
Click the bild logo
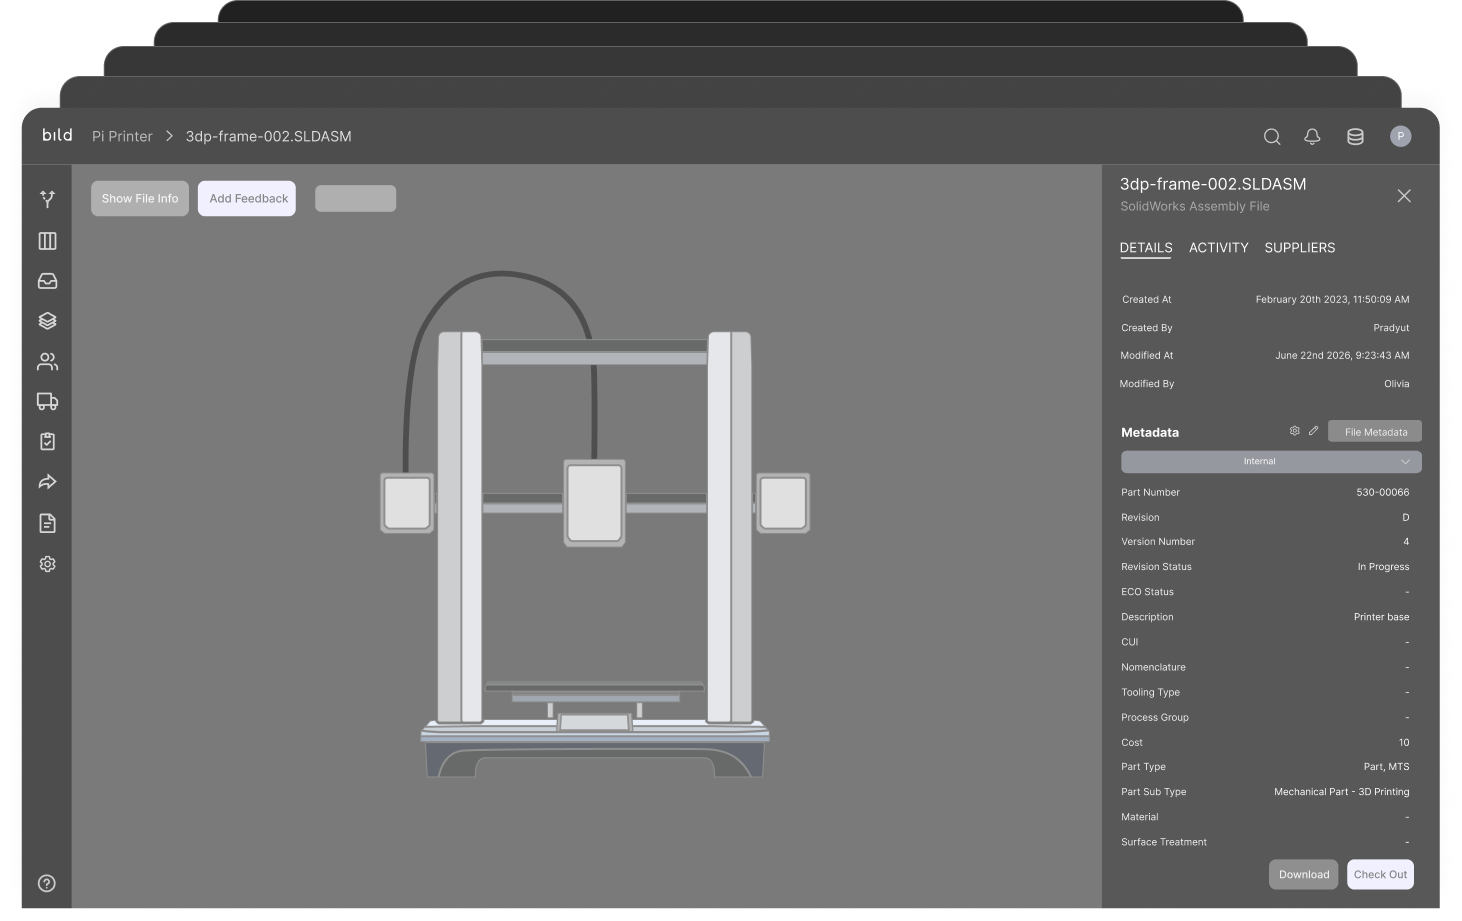click(57, 135)
